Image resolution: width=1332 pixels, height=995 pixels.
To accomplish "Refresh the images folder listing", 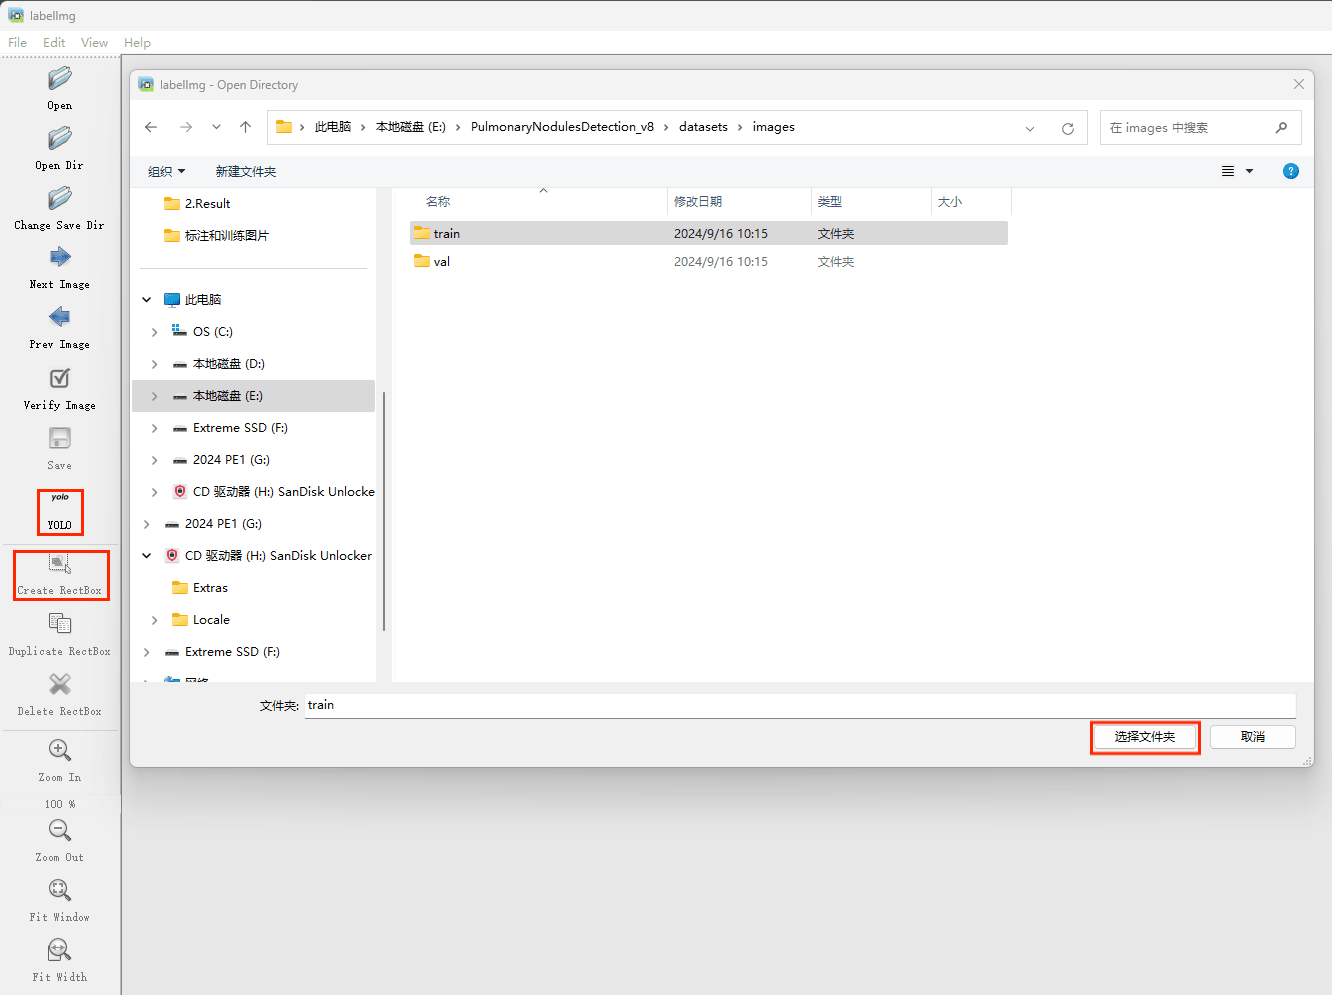I will (1068, 128).
